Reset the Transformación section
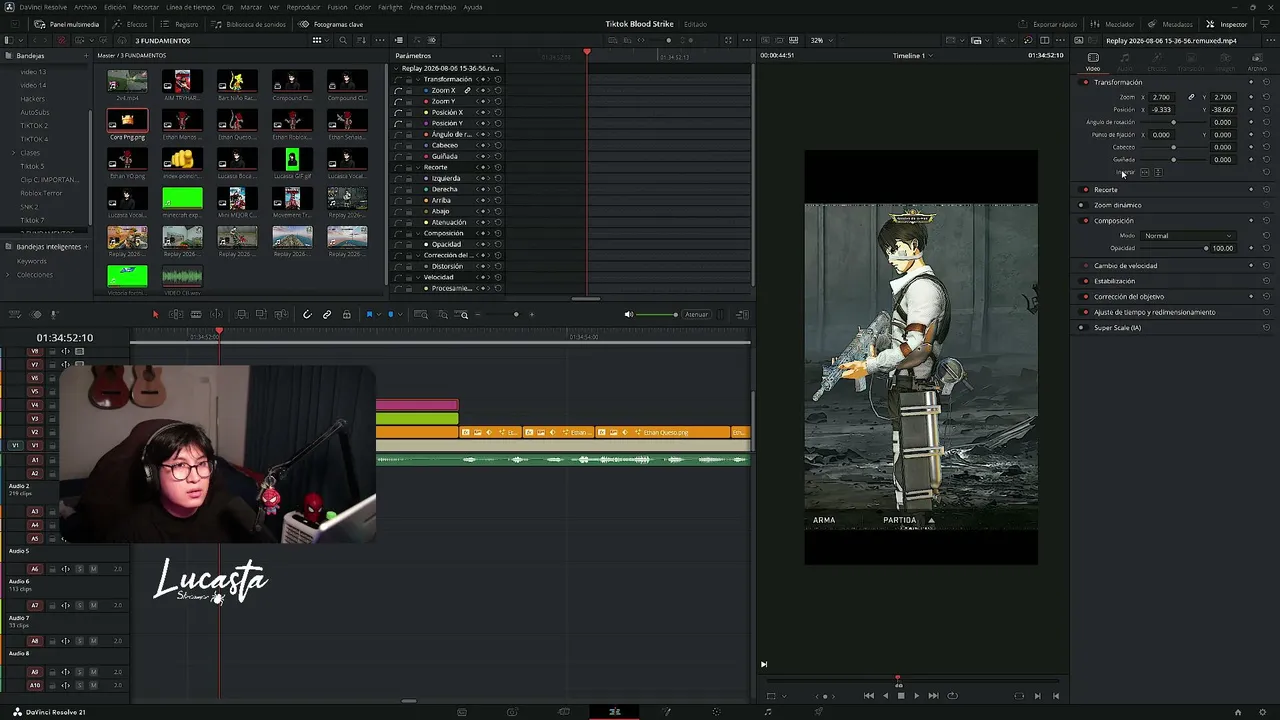 pyautogui.click(x=1266, y=82)
